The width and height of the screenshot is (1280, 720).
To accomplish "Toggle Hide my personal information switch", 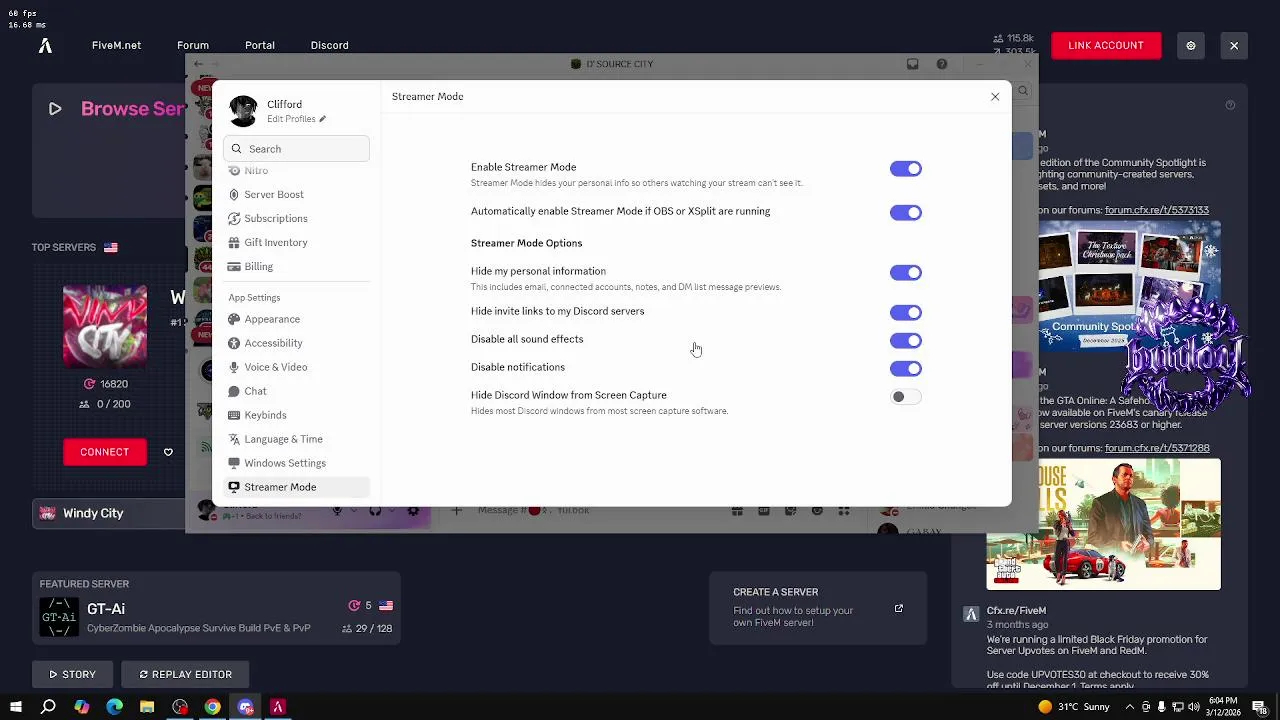I will click(905, 273).
